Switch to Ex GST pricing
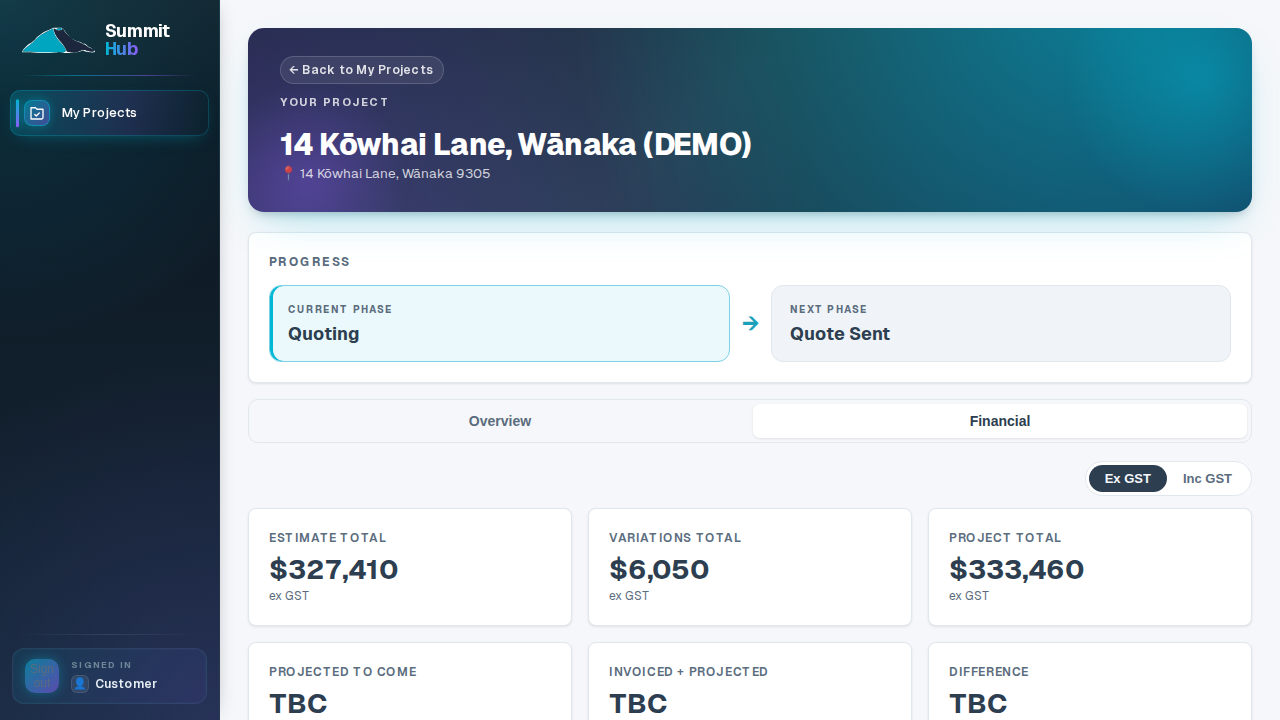This screenshot has height=720, width=1280. (1128, 478)
